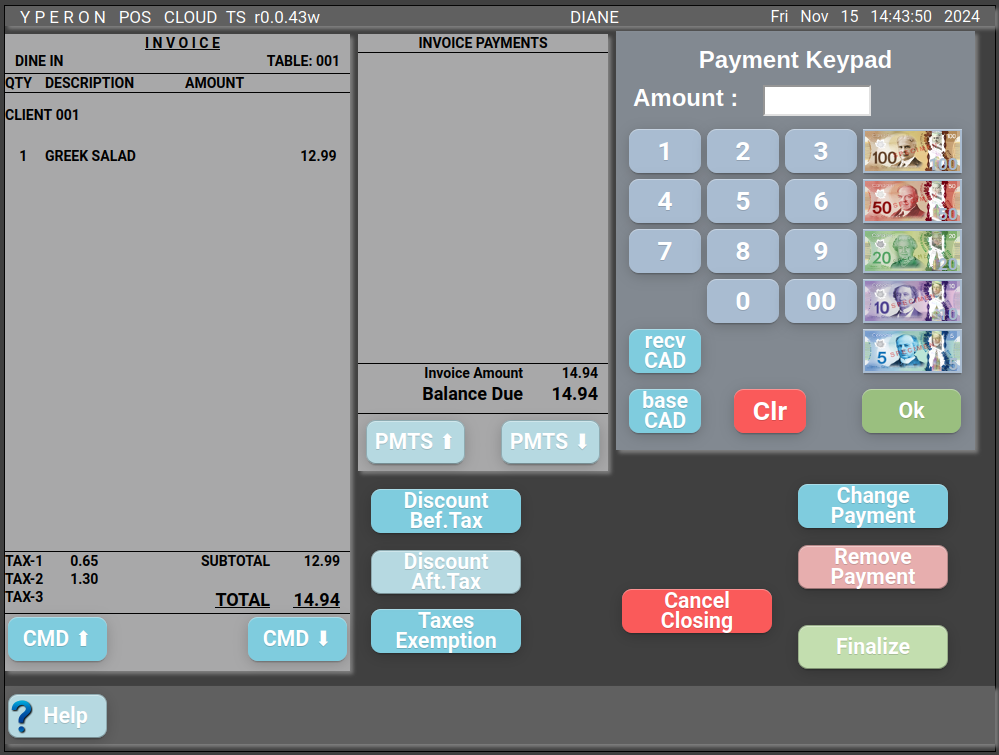Open the Taxes Exemption option

coord(446,631)
